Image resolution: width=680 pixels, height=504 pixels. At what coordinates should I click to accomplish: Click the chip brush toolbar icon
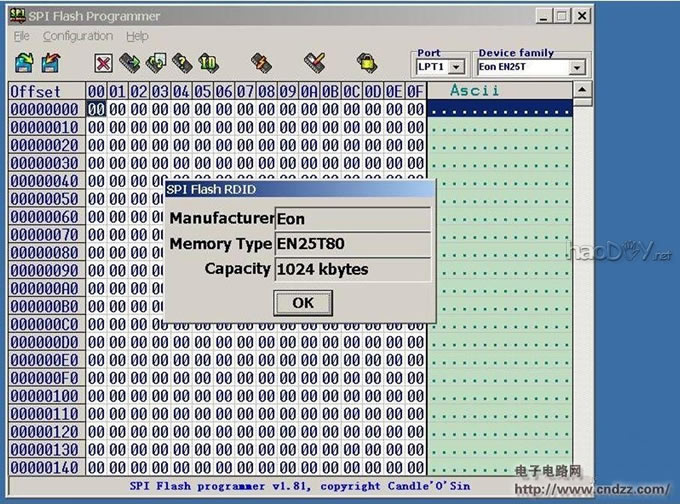(314, 63)
